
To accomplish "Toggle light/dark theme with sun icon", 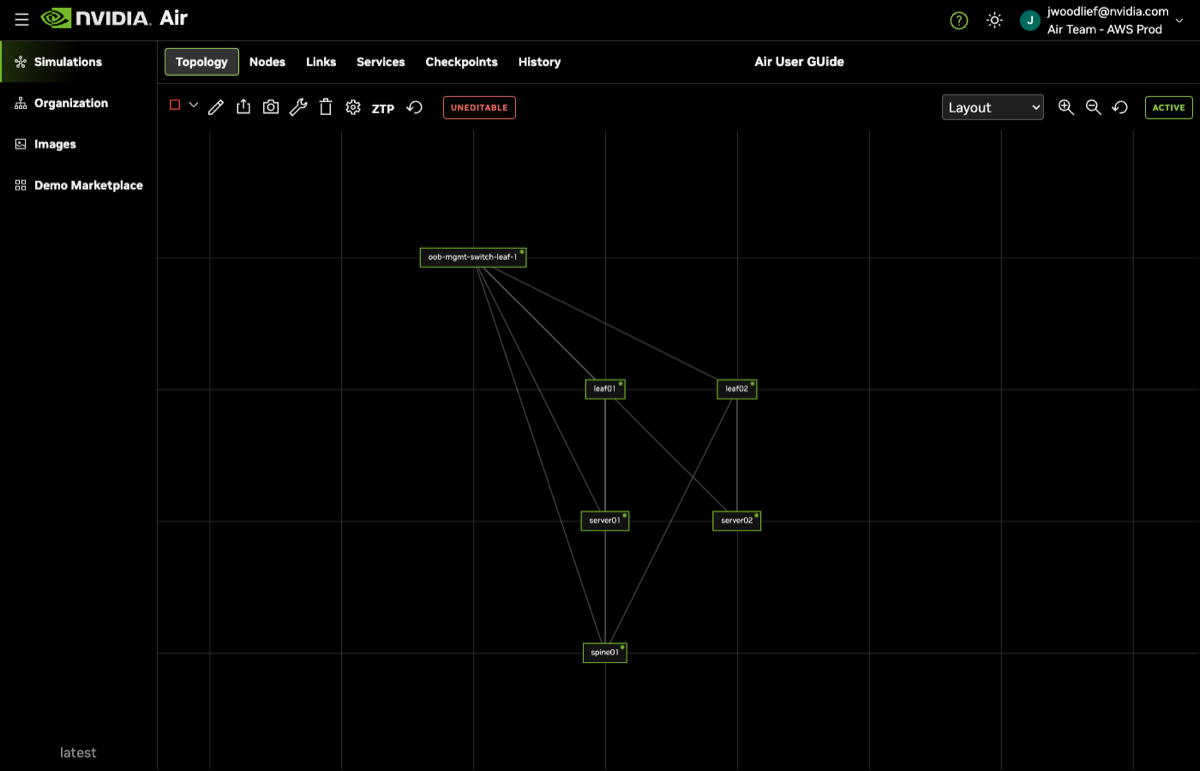I will tap(994, 20).
